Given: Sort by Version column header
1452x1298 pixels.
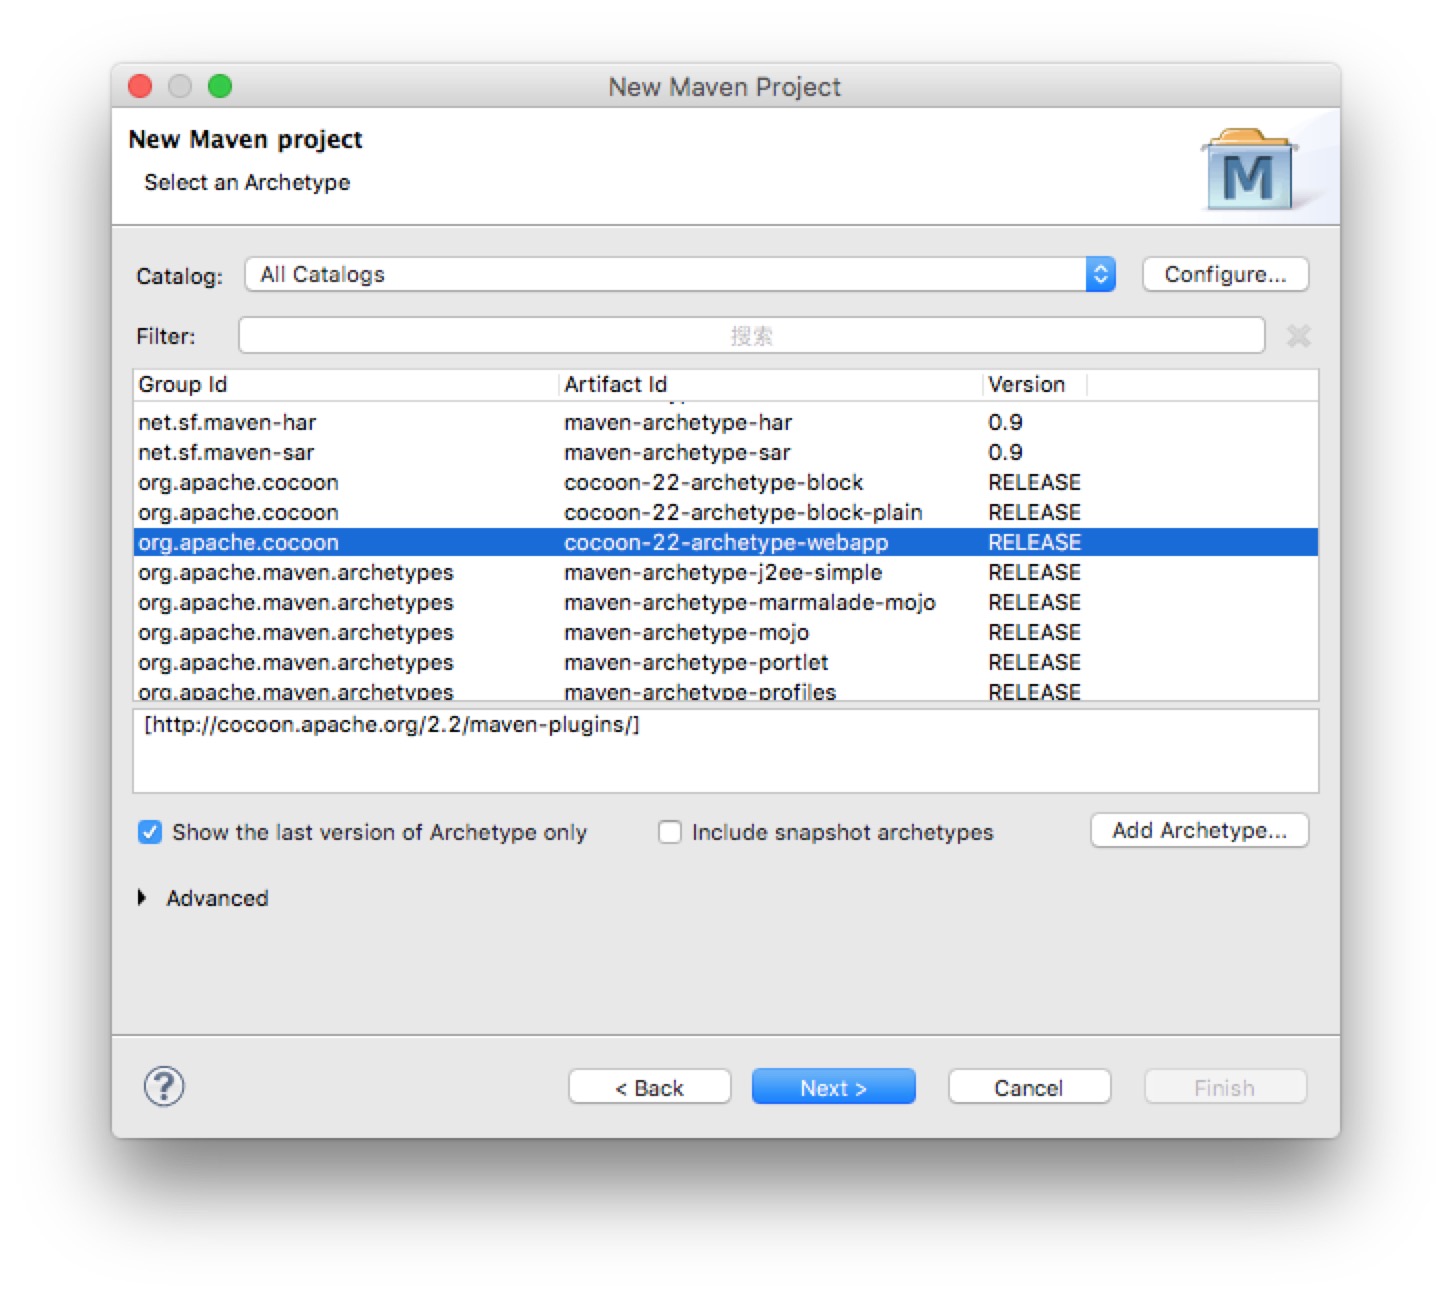Looking at the screenshot, I should [x=1035, y=384].
